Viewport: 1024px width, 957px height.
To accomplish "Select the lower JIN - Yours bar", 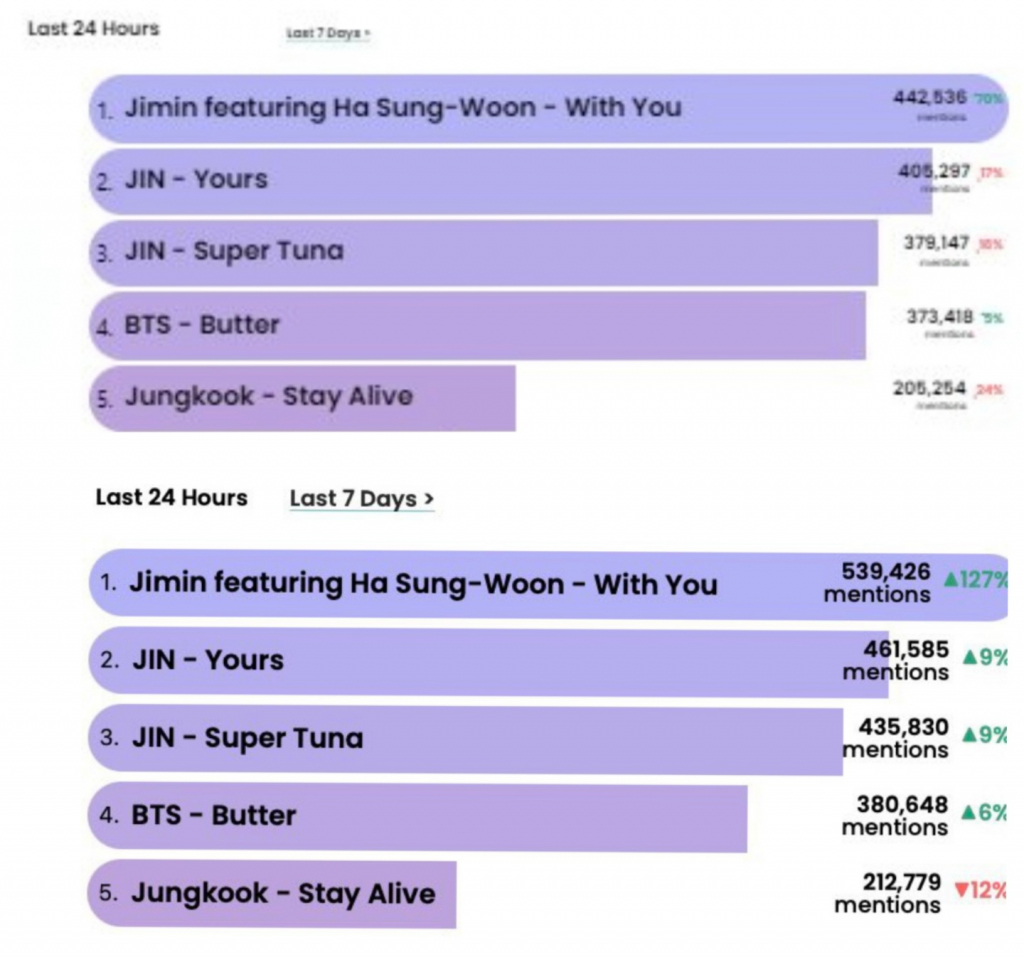I will [x=488, y=661].
